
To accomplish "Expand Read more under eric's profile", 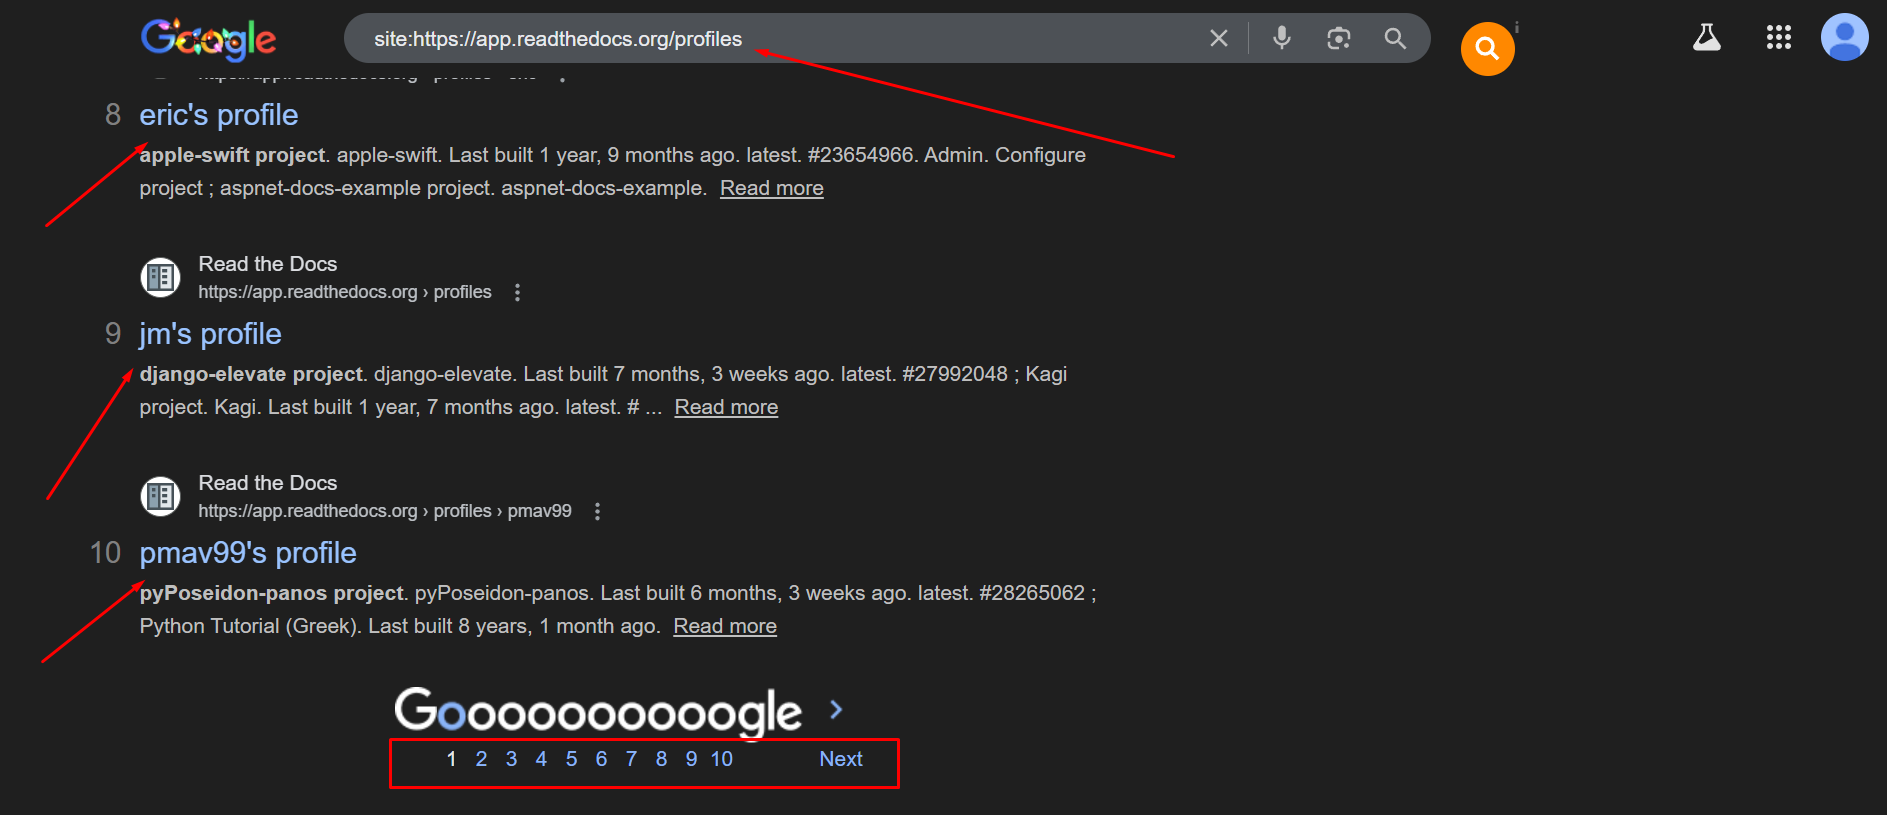I will pyautogui.click(x=771, y=188).
